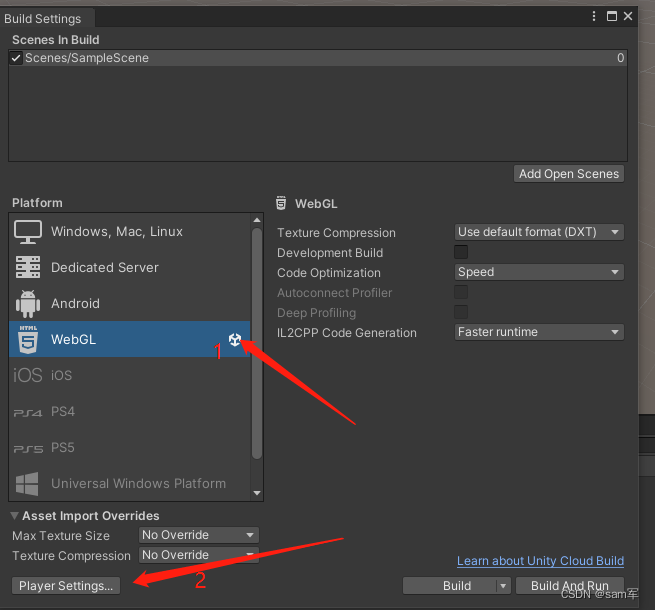Select the Windows, Mac, Linux platform
This screenshot has height=610, width=655.
(129, 232)
